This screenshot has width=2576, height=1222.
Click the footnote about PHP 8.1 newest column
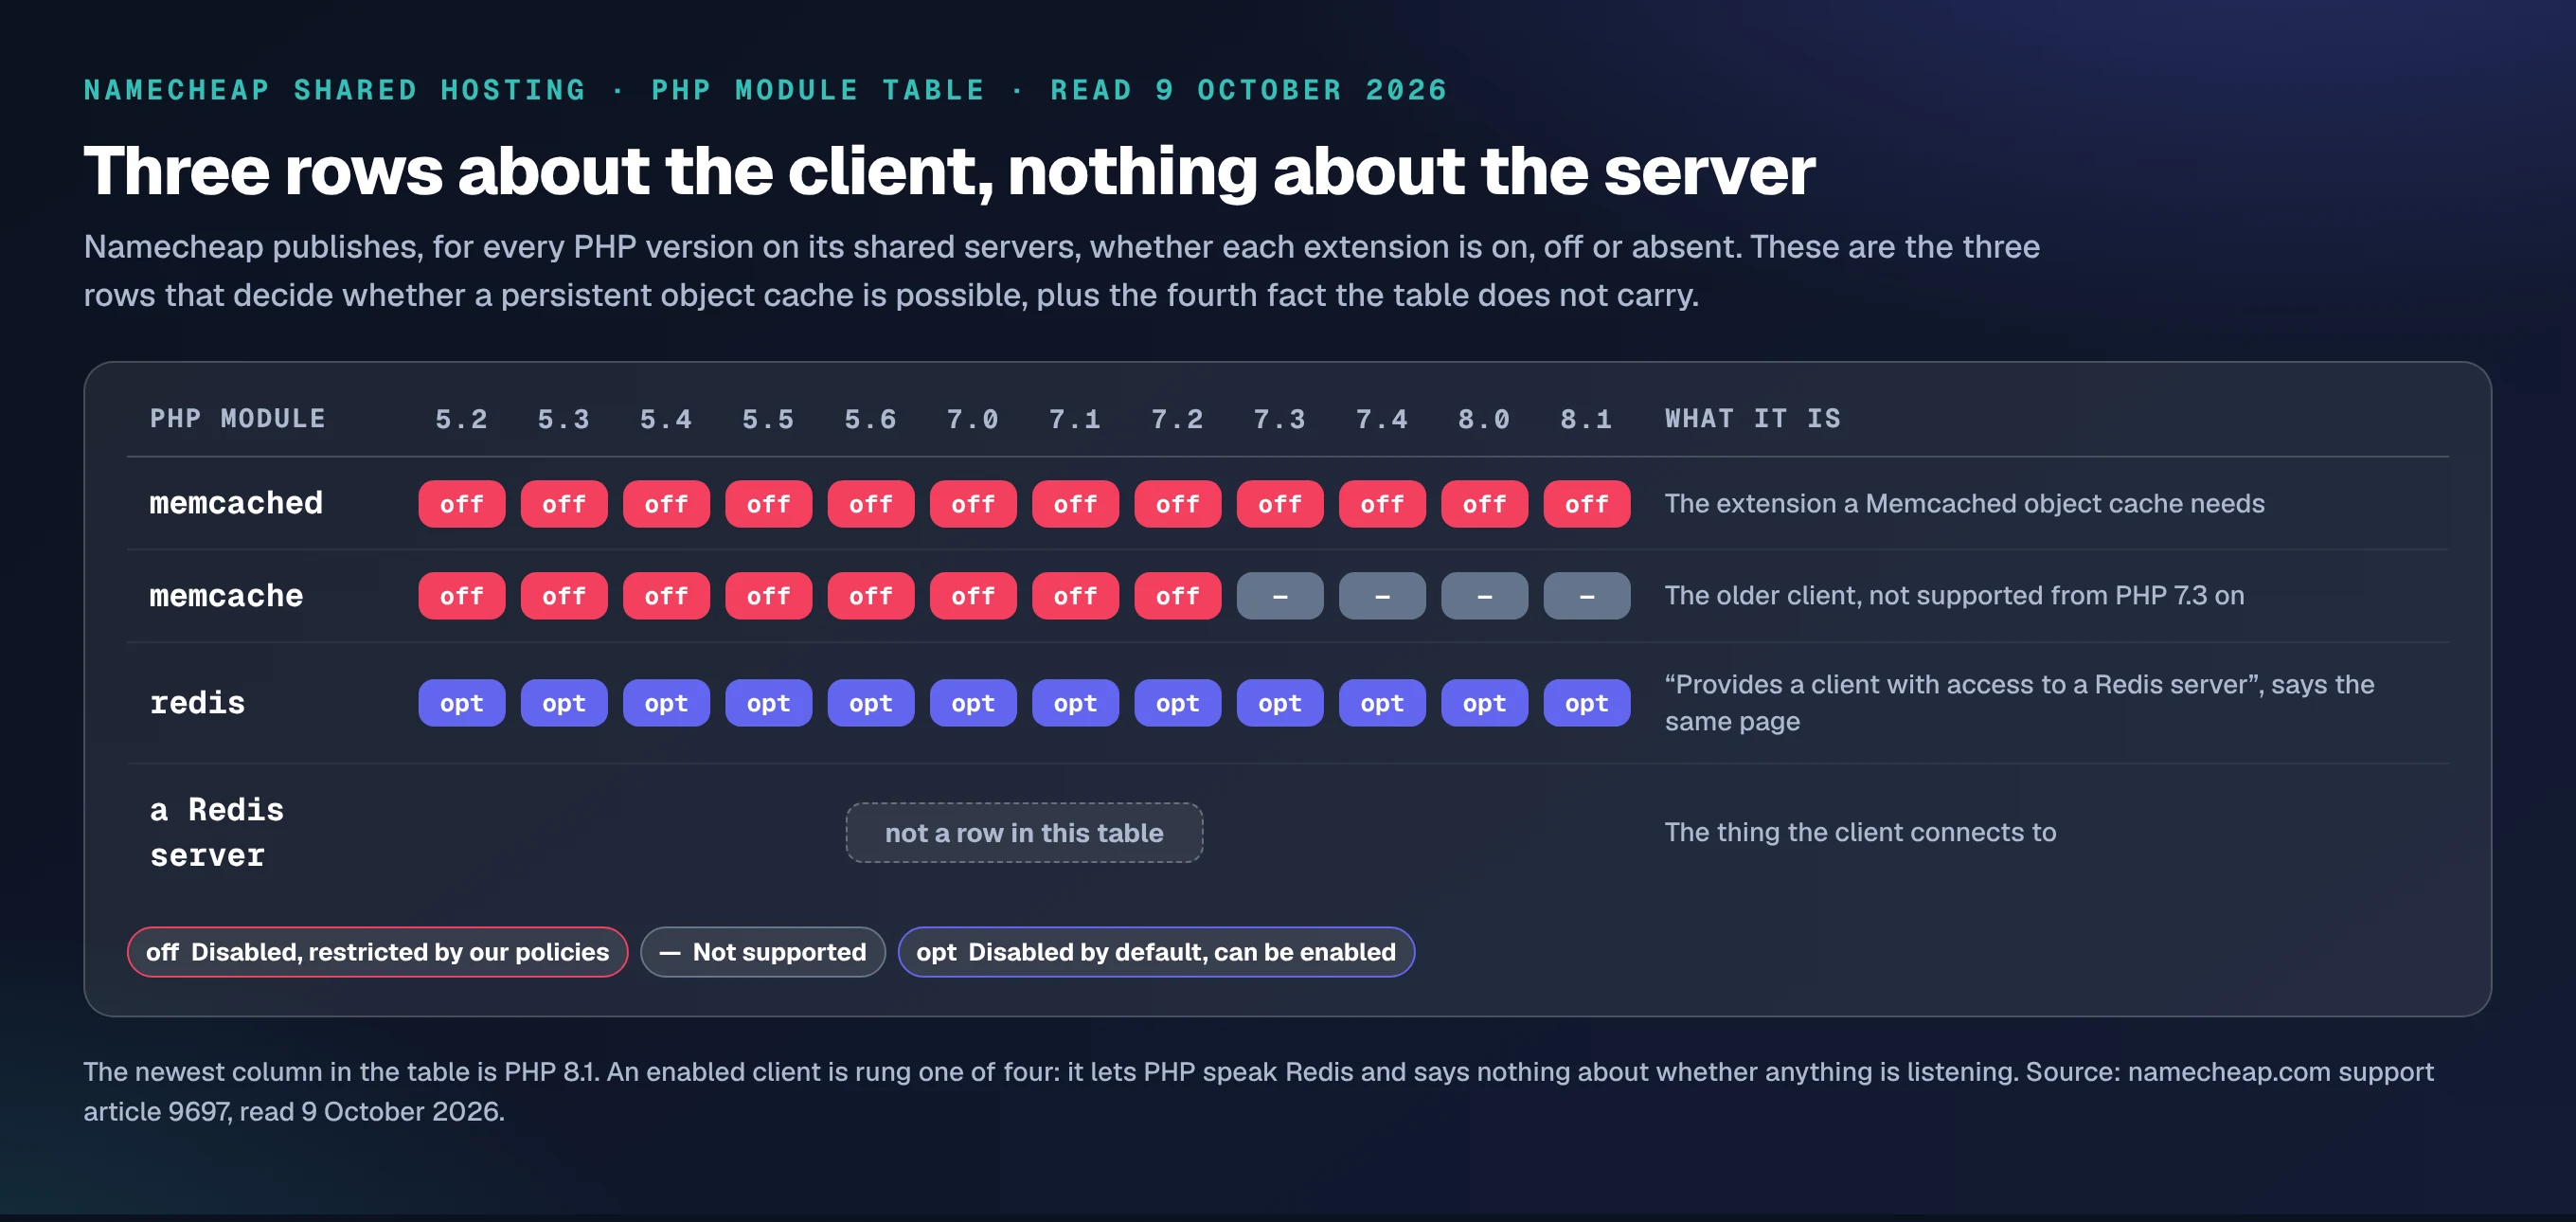click(1258, 1091)
